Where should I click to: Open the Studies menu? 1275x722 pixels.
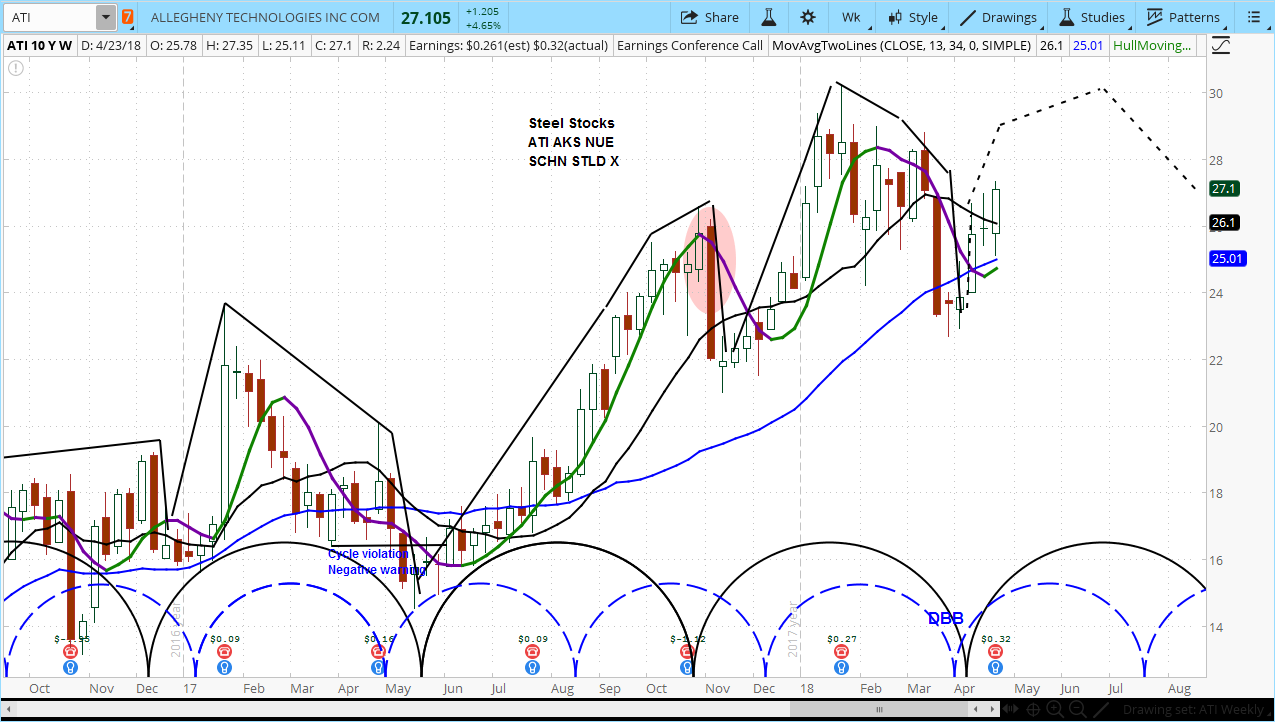coord(1093,17)
